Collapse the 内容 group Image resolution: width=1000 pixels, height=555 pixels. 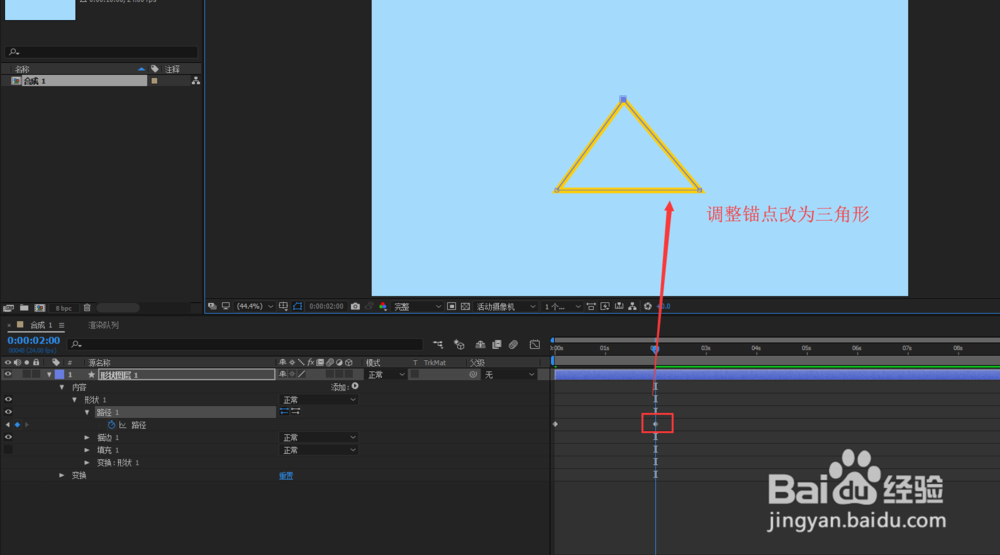(x=62, y=387)
